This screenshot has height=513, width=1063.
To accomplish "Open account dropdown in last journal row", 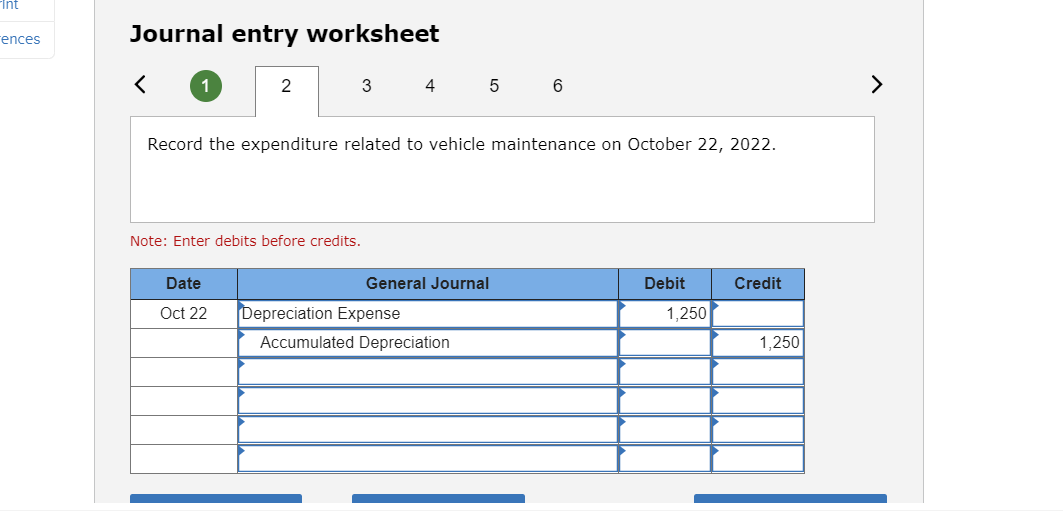I will pyautogui.click(x=428, y=458).
